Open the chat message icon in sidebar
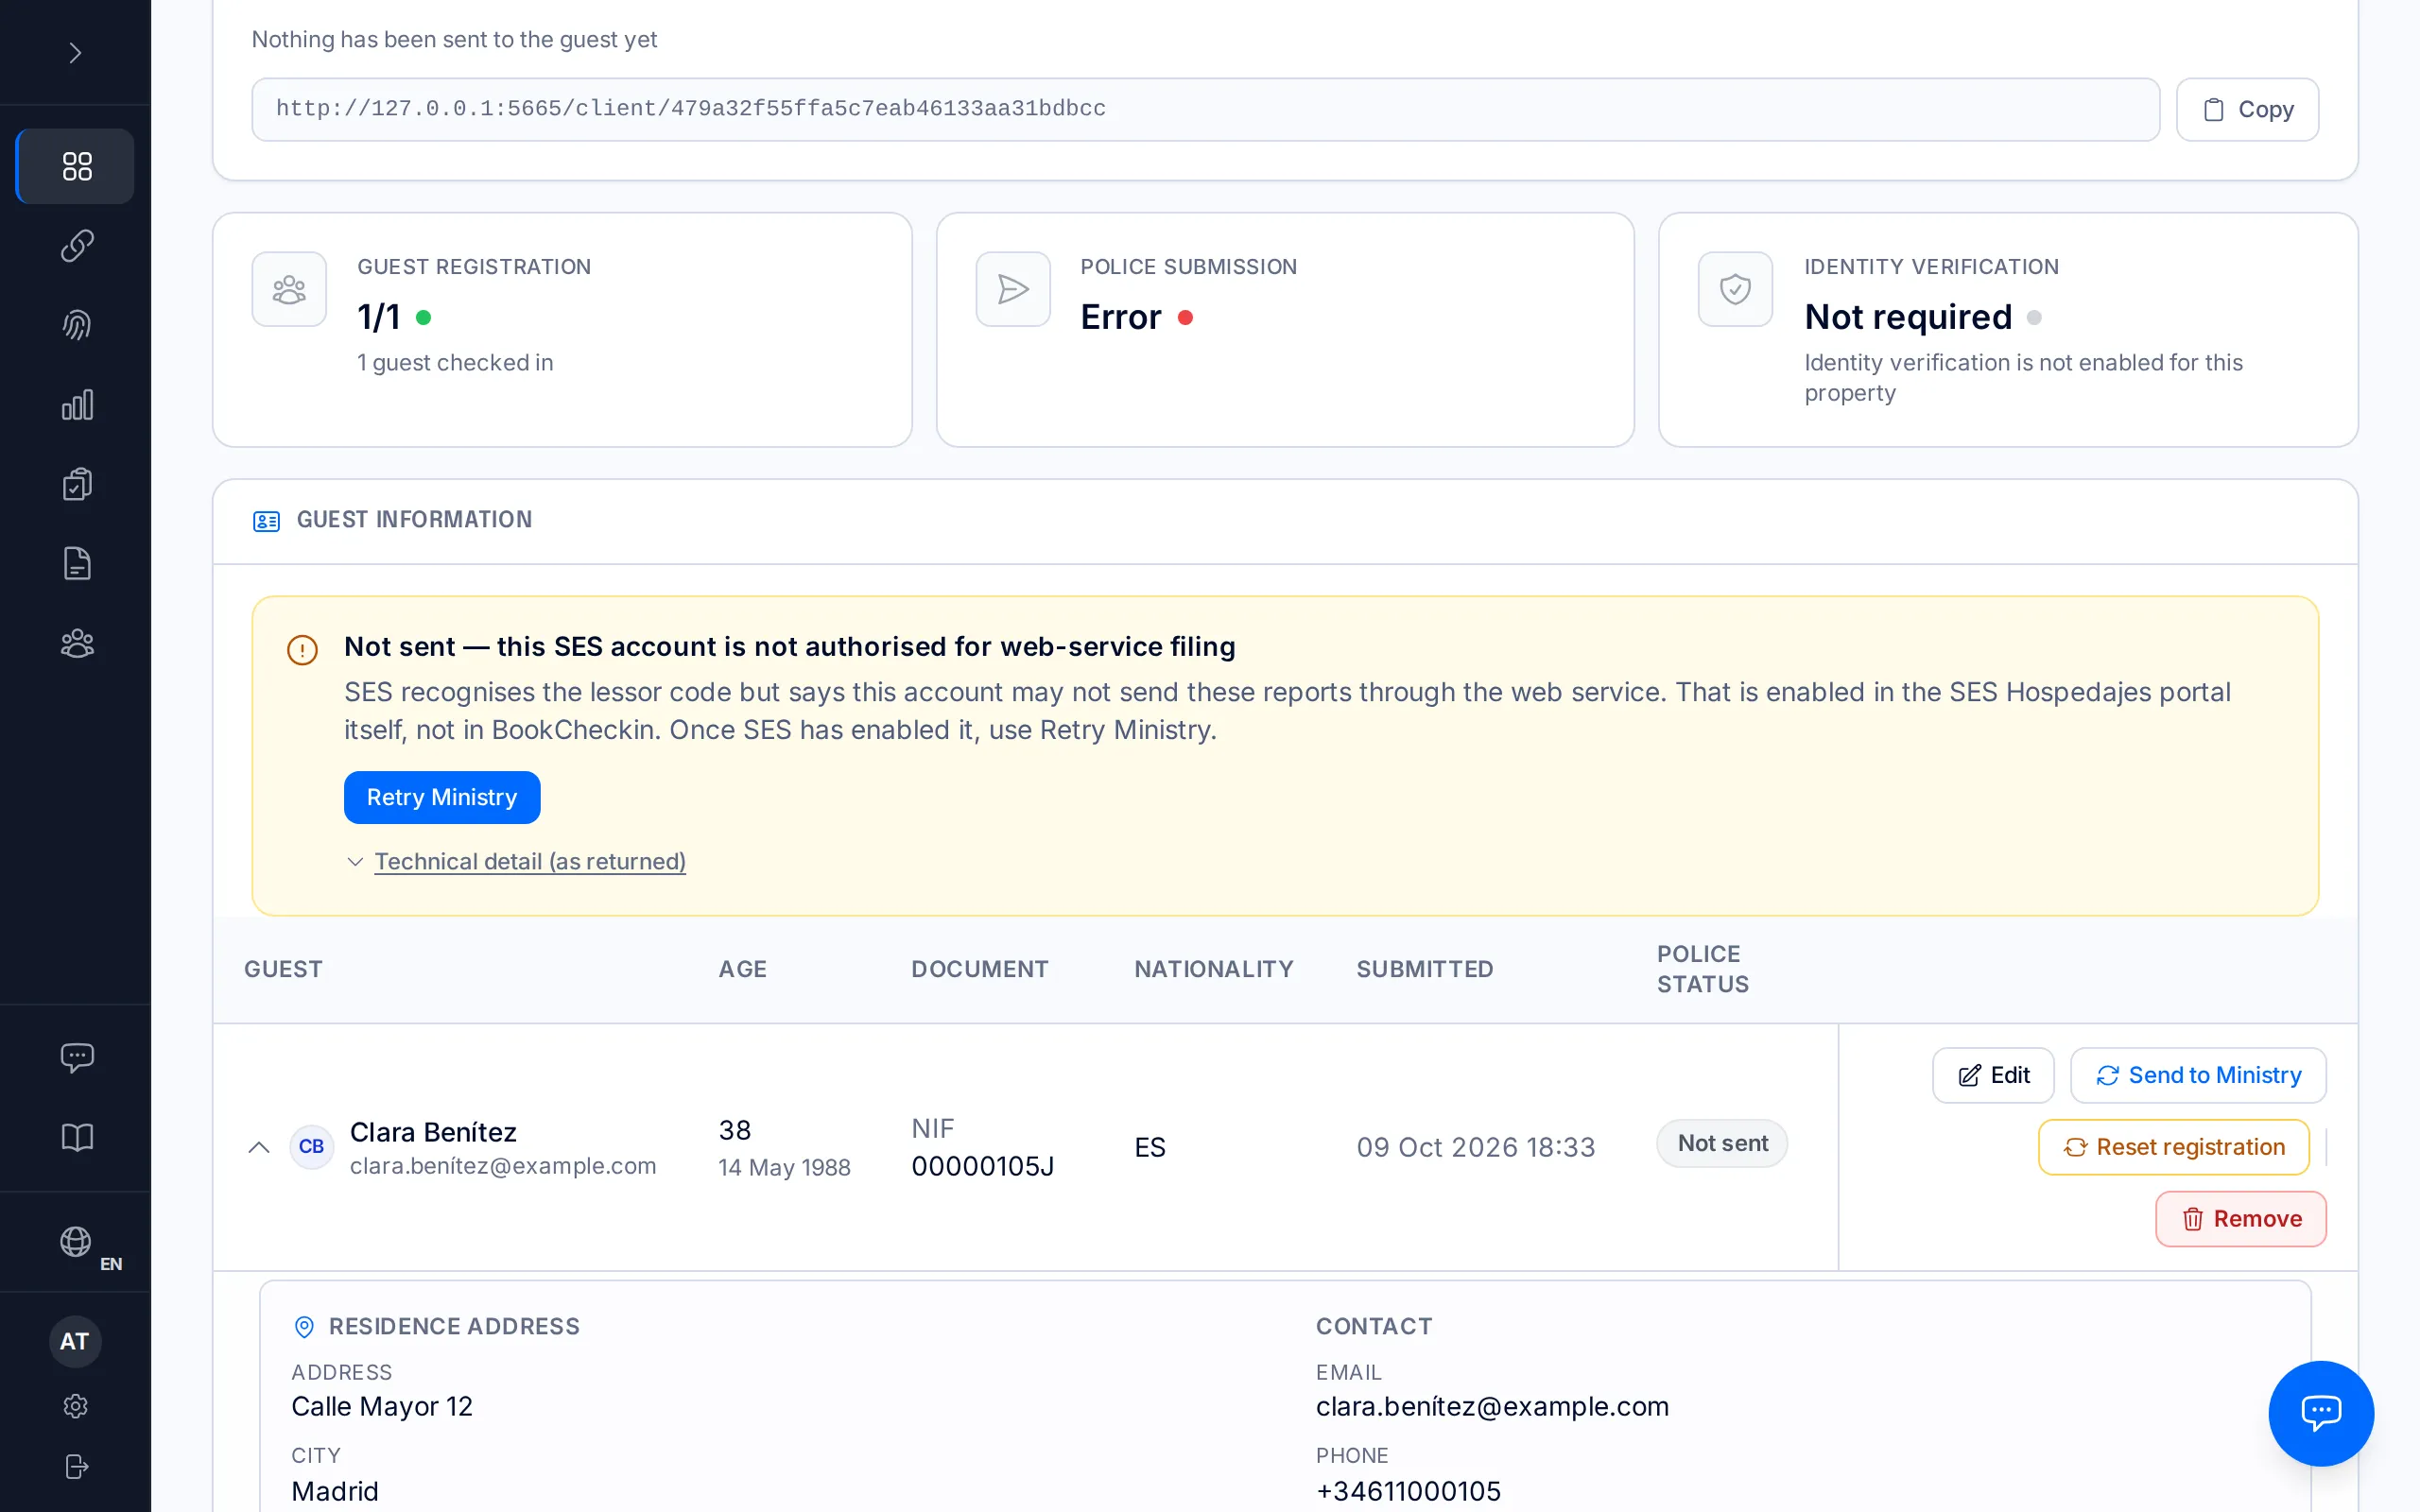This screenshot has width=2420, height=1512. 76,1058
